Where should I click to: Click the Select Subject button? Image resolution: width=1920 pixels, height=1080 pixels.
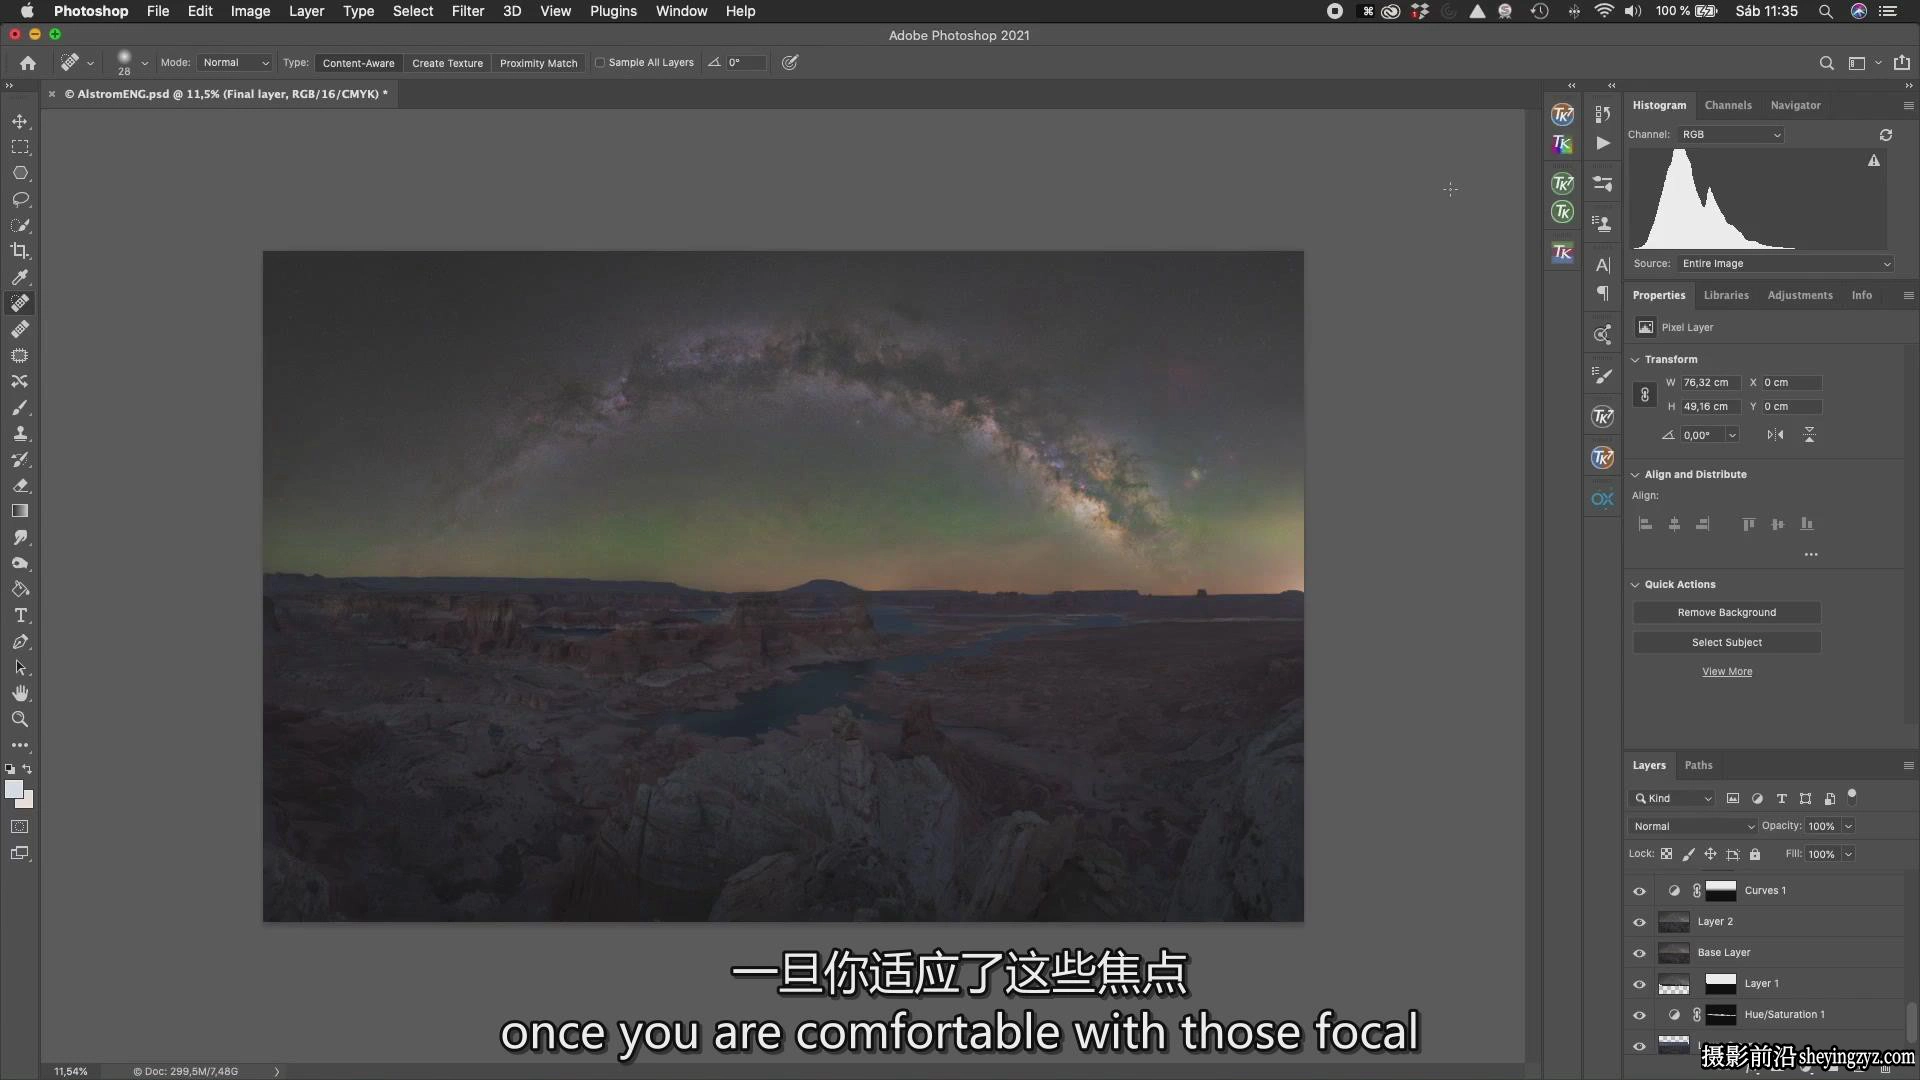click(x=1727, y=642)
